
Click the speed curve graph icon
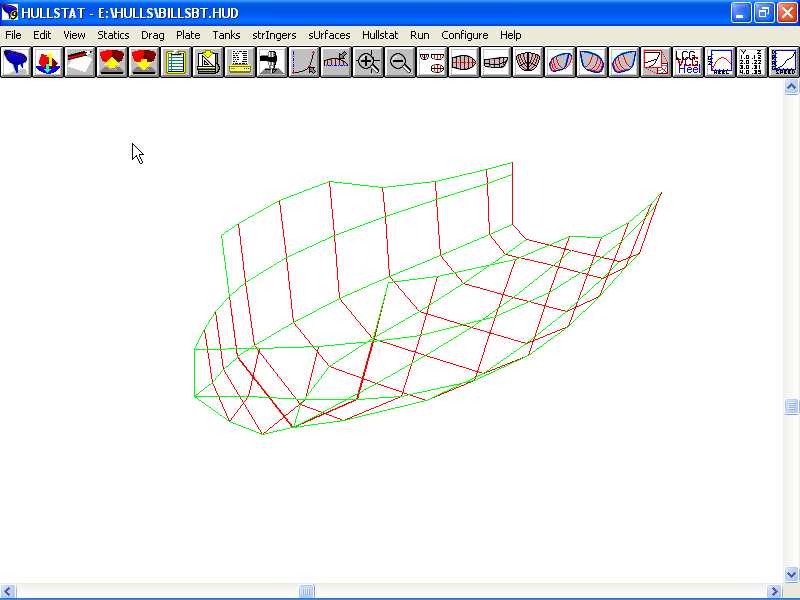pos(784,62)
